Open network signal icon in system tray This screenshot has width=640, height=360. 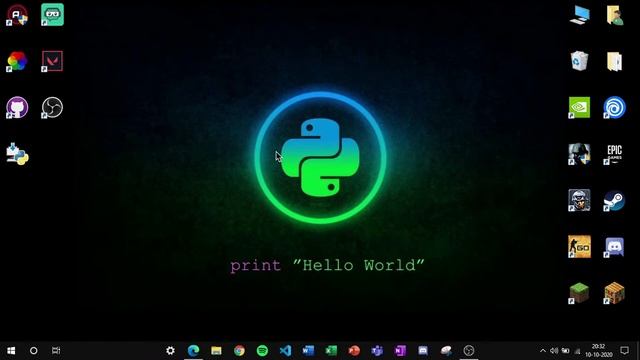577,351
